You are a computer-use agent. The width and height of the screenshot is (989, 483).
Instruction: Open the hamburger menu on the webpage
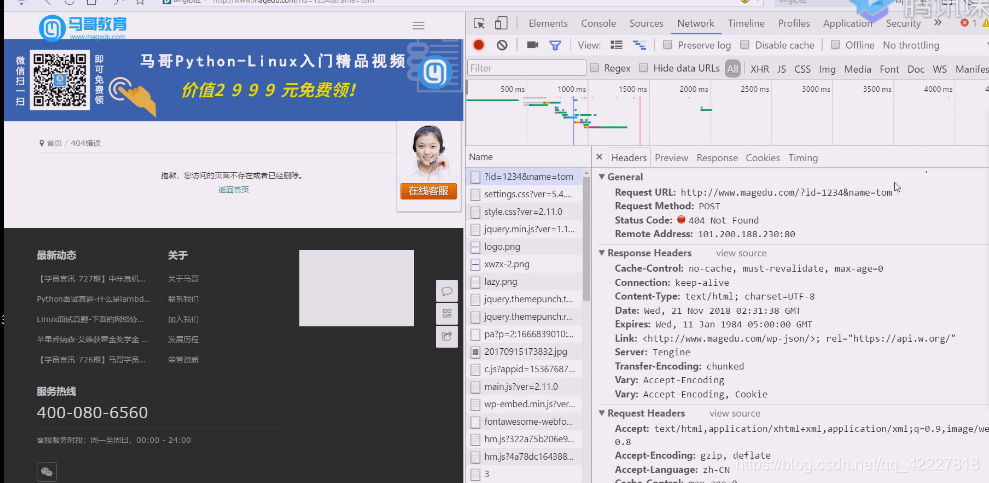(418, 26)
